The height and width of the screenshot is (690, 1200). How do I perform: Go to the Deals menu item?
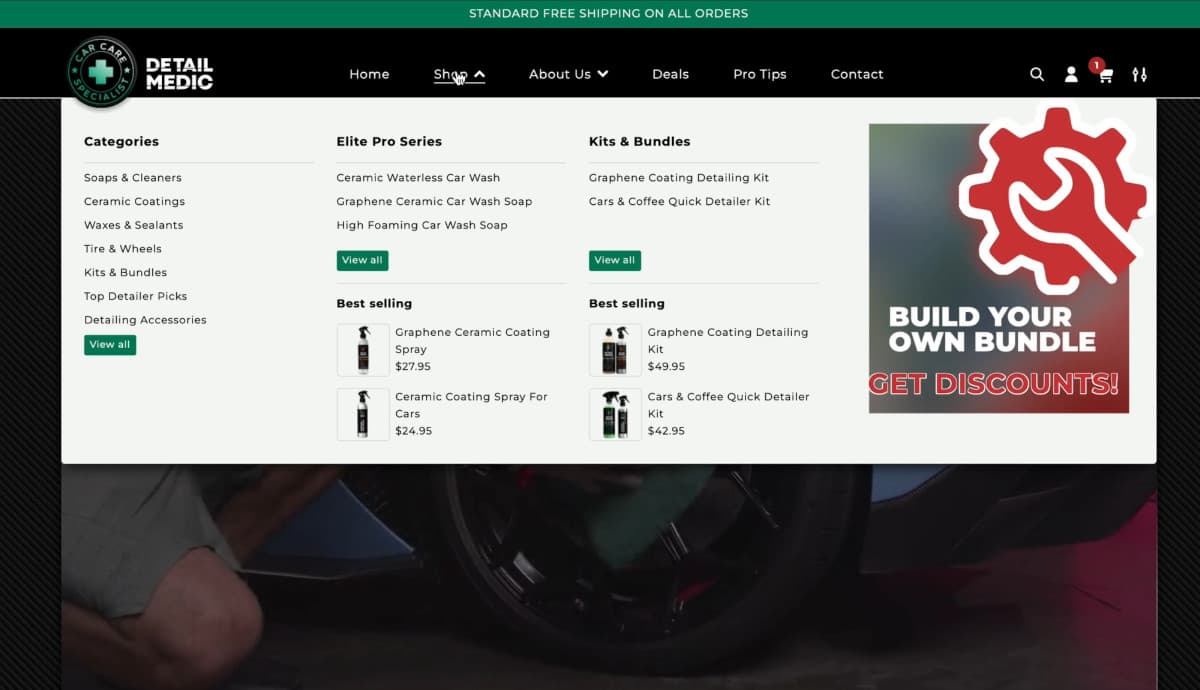pos(670,74)
